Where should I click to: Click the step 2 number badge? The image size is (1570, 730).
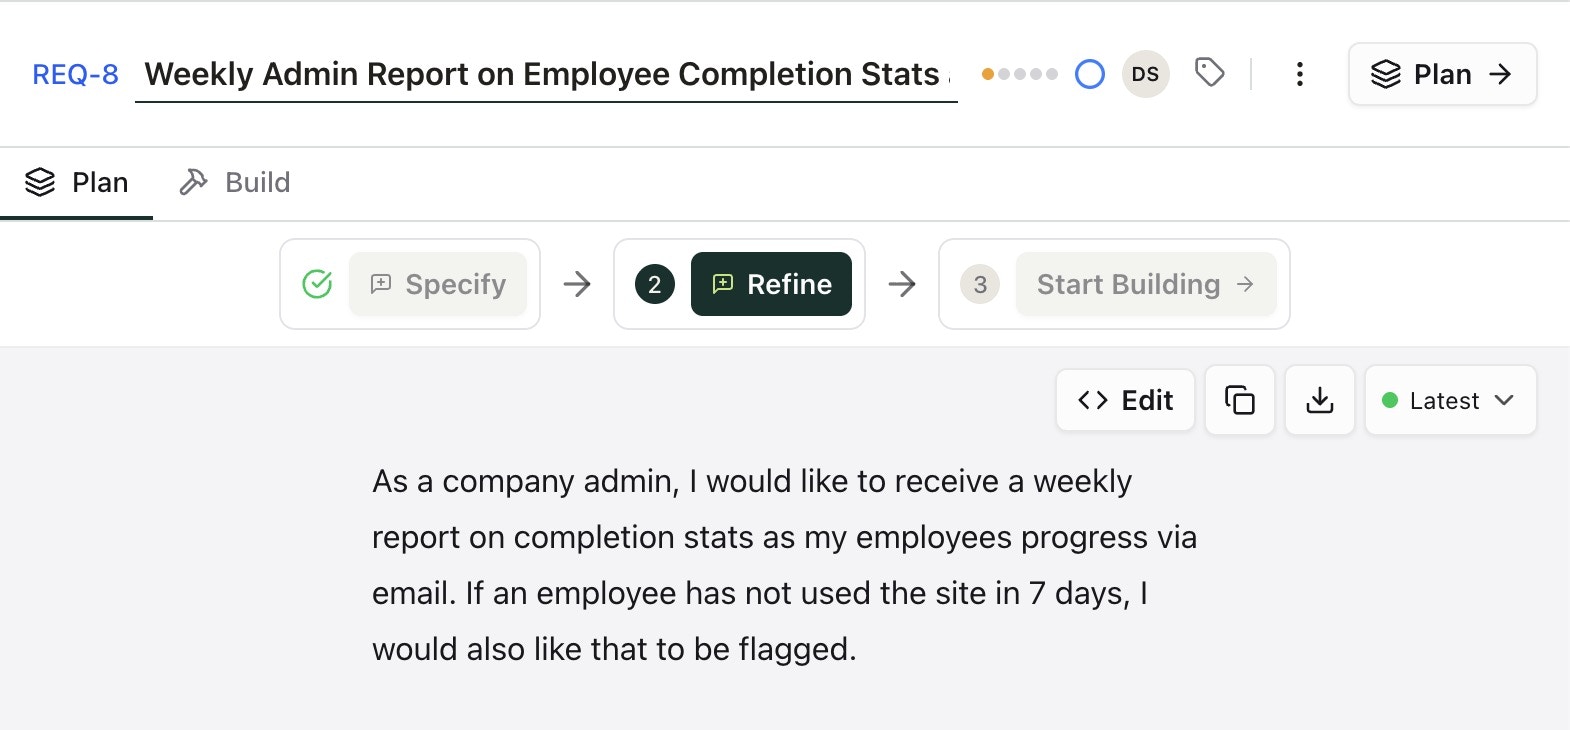click(654, 284)
